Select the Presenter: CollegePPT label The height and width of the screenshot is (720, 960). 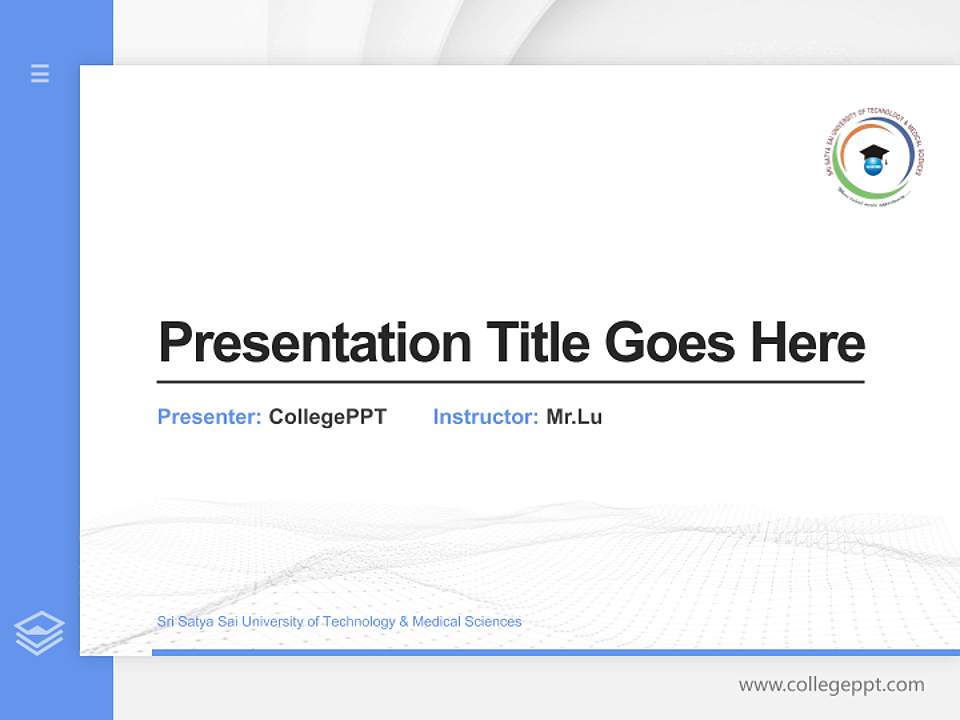(271, 417)
